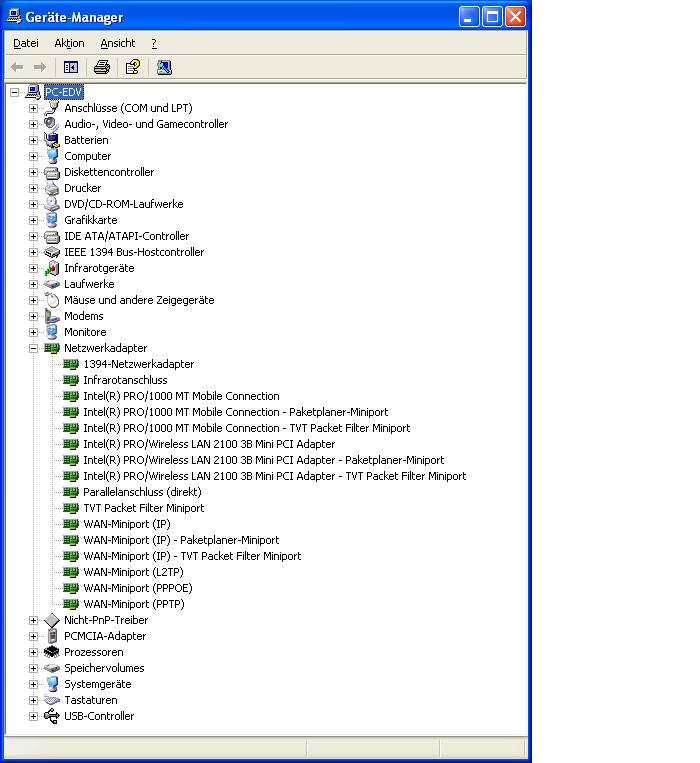Screen dimensions: 700x763
Task: Open the Help properties toolbar icon
Action: pos(133,67)
